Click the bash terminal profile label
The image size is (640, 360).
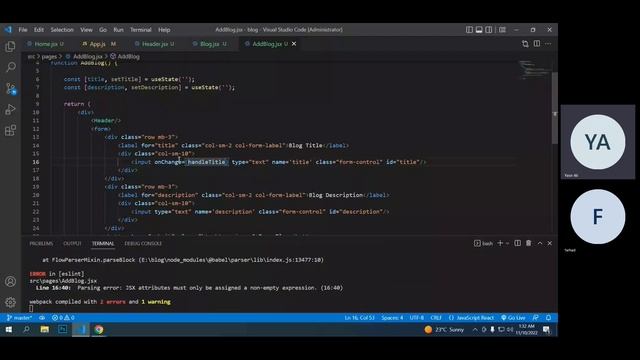[x=484, y=243]
